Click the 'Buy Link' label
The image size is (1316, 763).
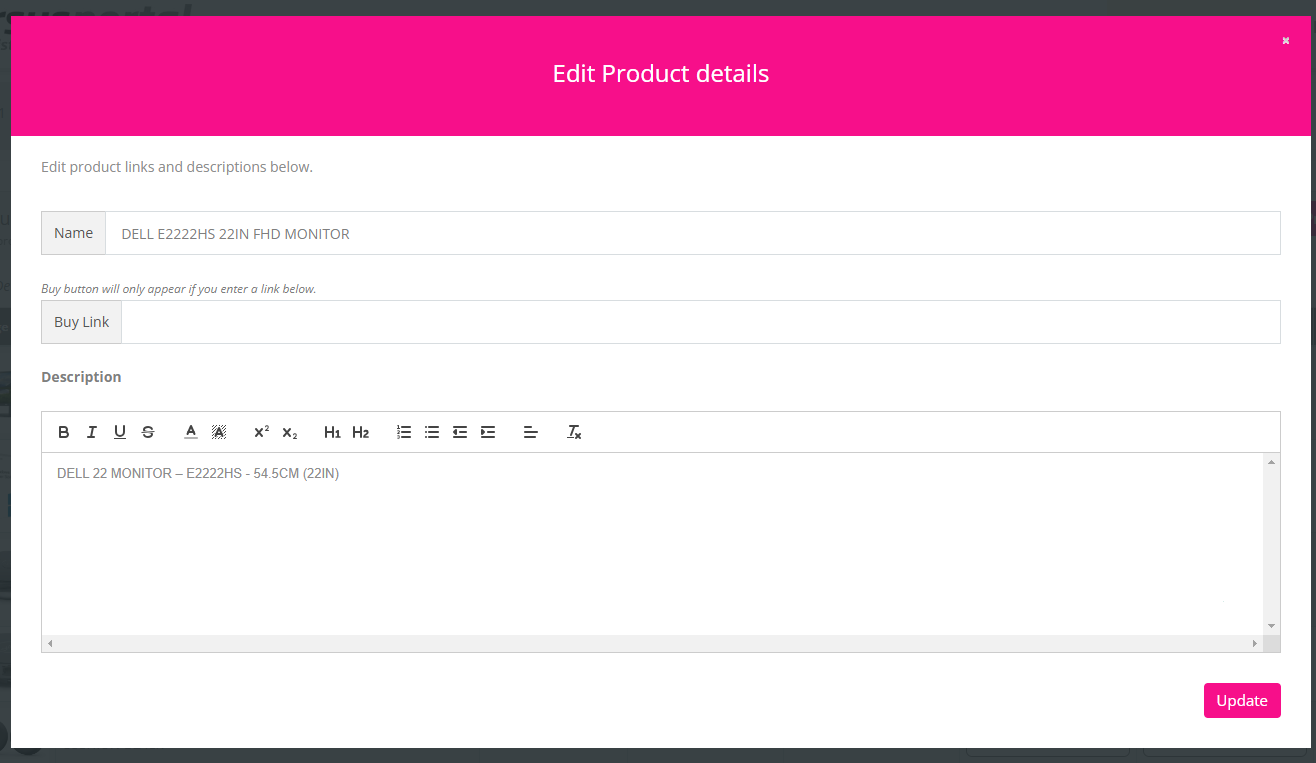coord(81,322)
